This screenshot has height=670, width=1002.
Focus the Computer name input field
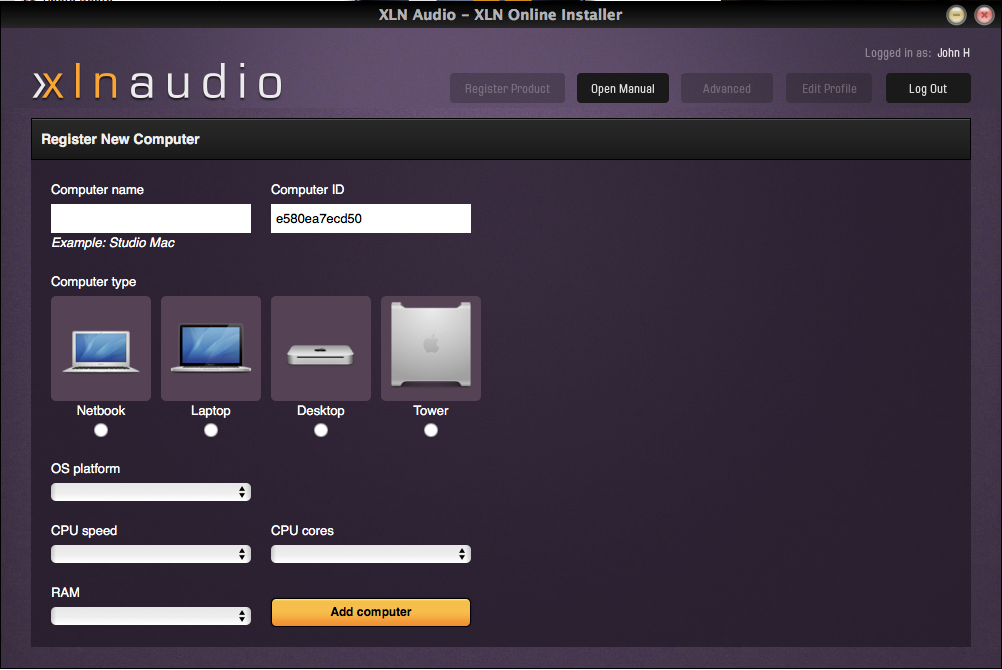(151, 219)
